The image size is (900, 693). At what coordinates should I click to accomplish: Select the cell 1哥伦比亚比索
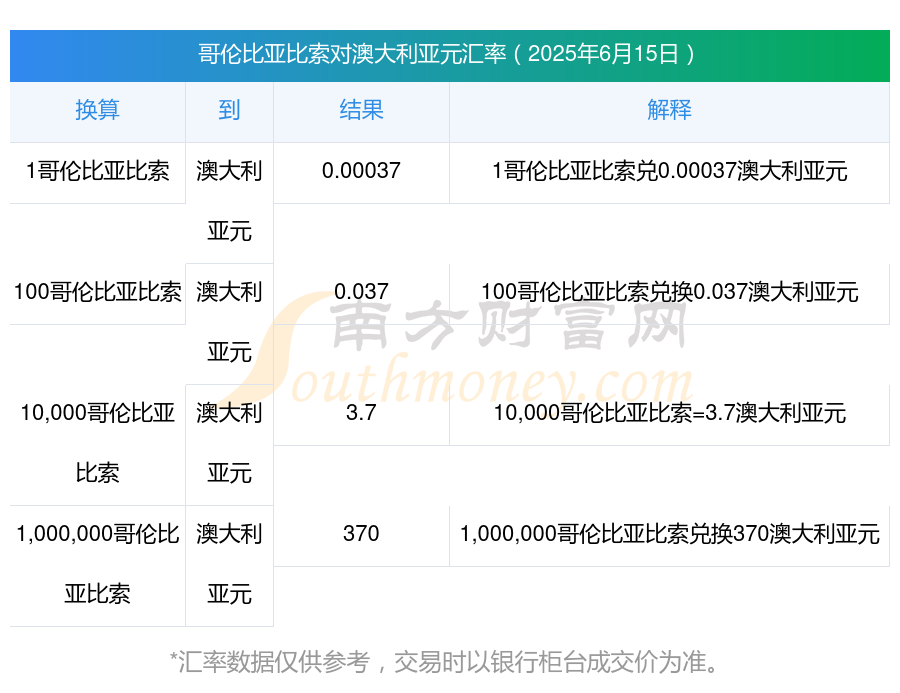(x=98, y=171)
